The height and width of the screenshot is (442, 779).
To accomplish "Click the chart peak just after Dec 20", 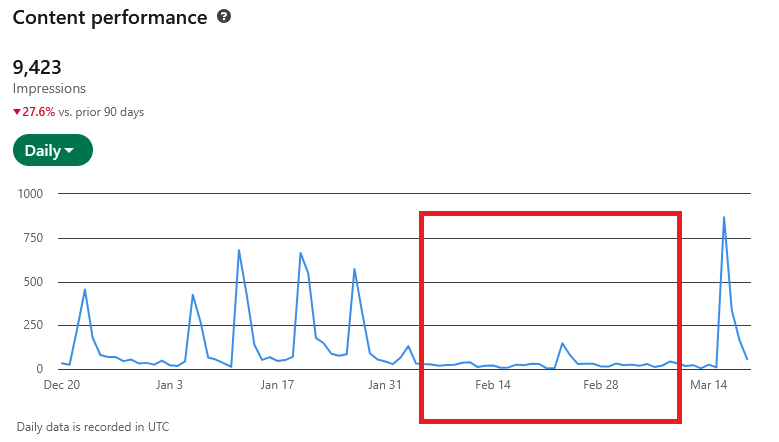I will coord(85,290).
